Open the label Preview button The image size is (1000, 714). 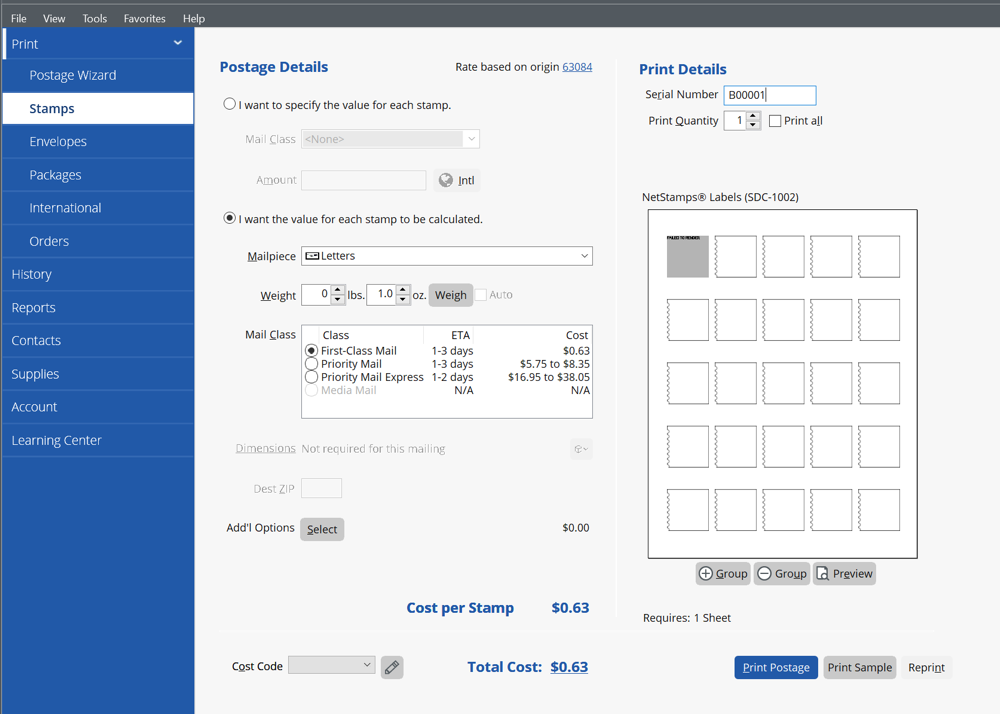844,573
